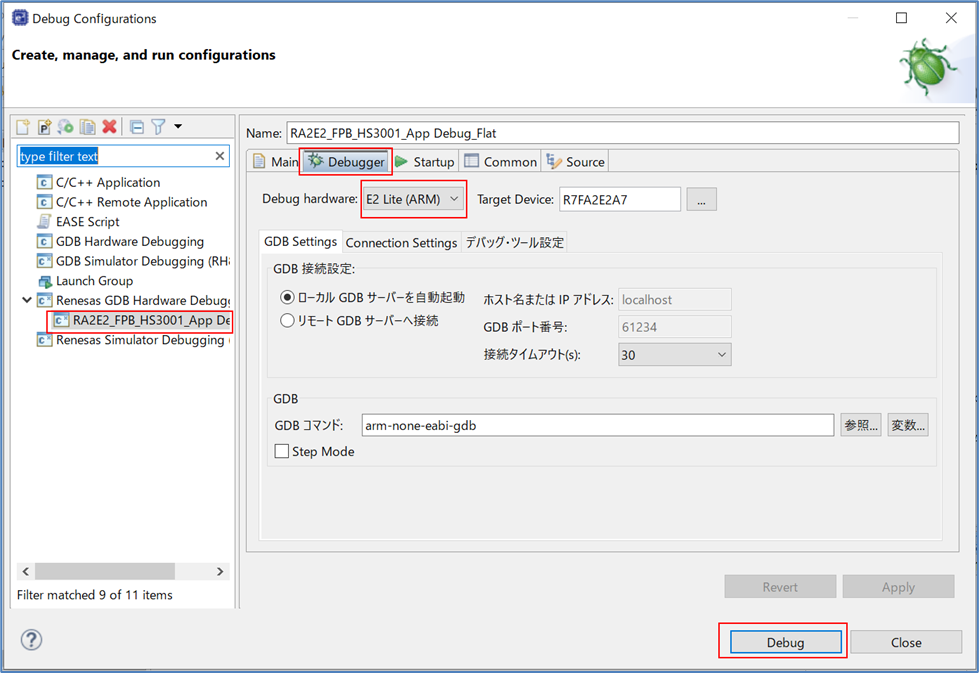Viewport: 979px width, 673px height.
Task: Click the New prototype icon
Action: [44, 127]
